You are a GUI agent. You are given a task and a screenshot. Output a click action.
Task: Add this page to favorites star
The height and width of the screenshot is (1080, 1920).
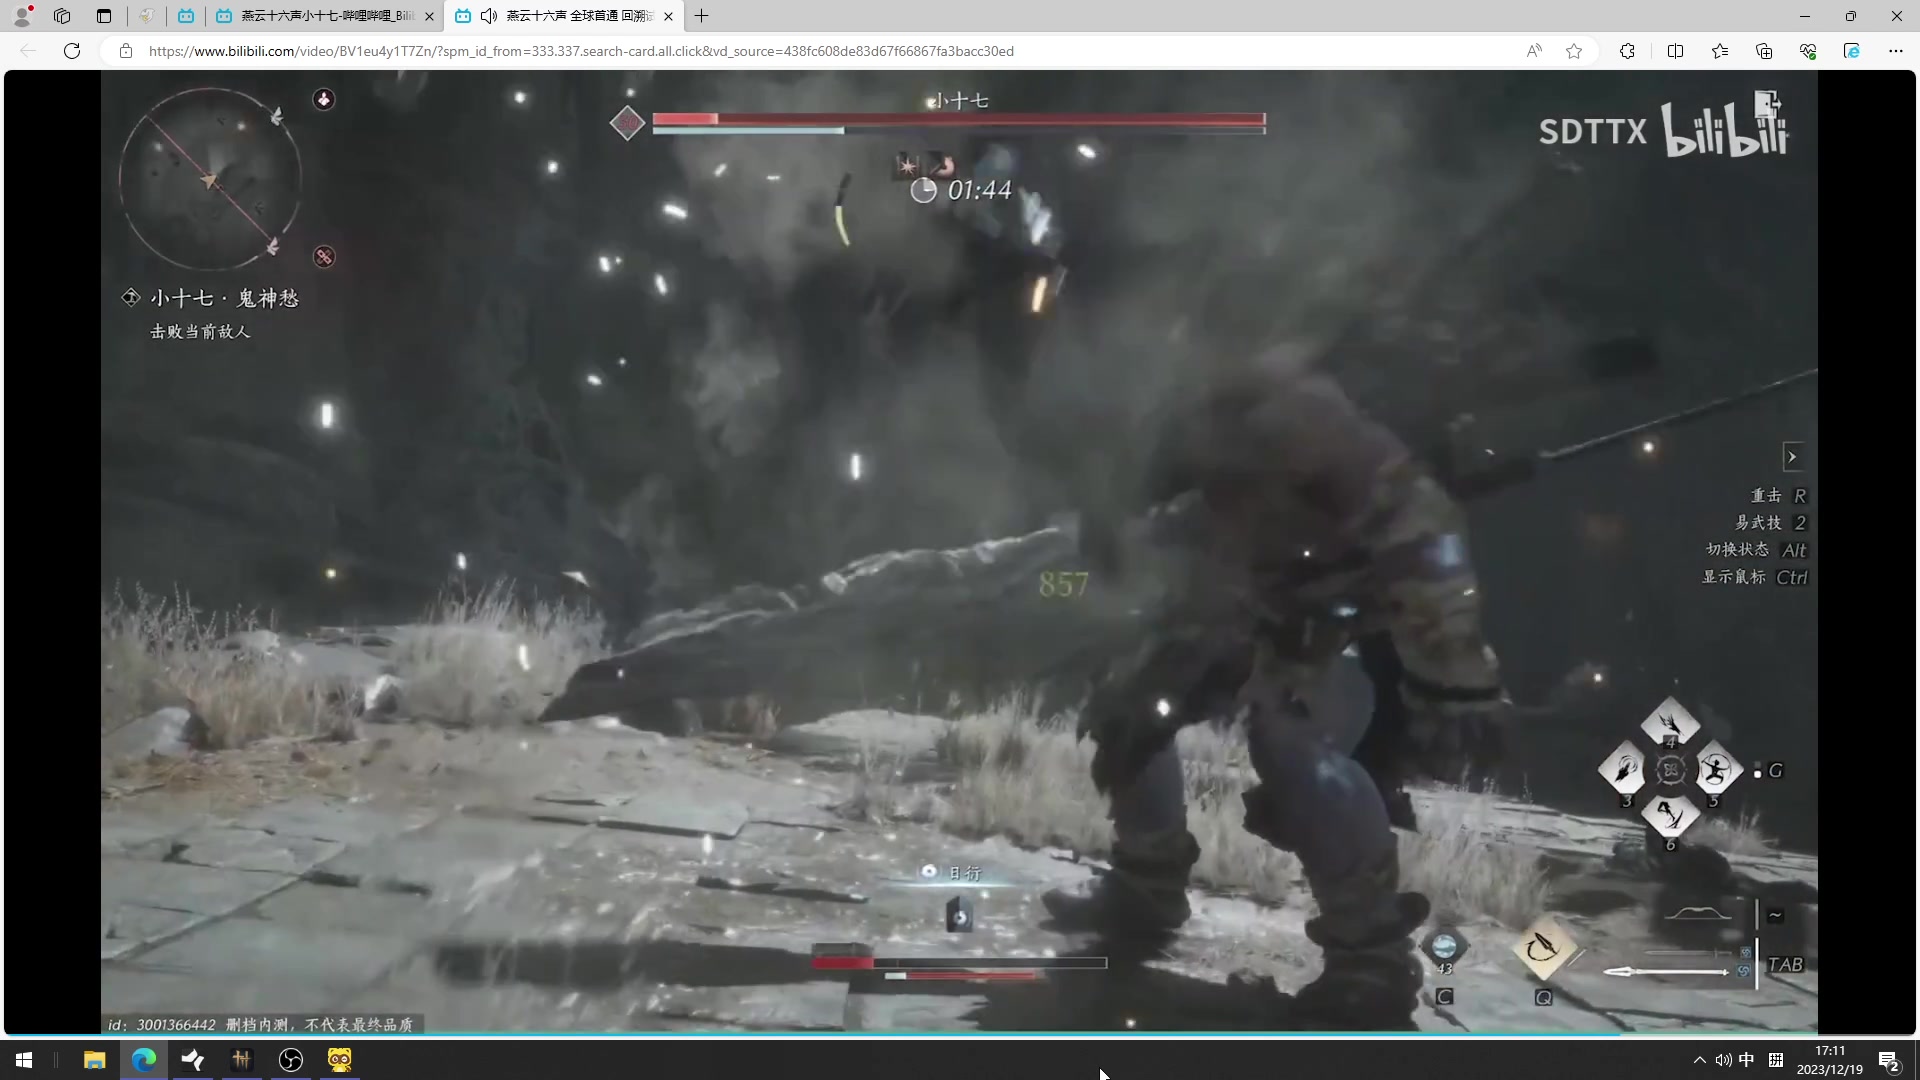[1574, 51]
